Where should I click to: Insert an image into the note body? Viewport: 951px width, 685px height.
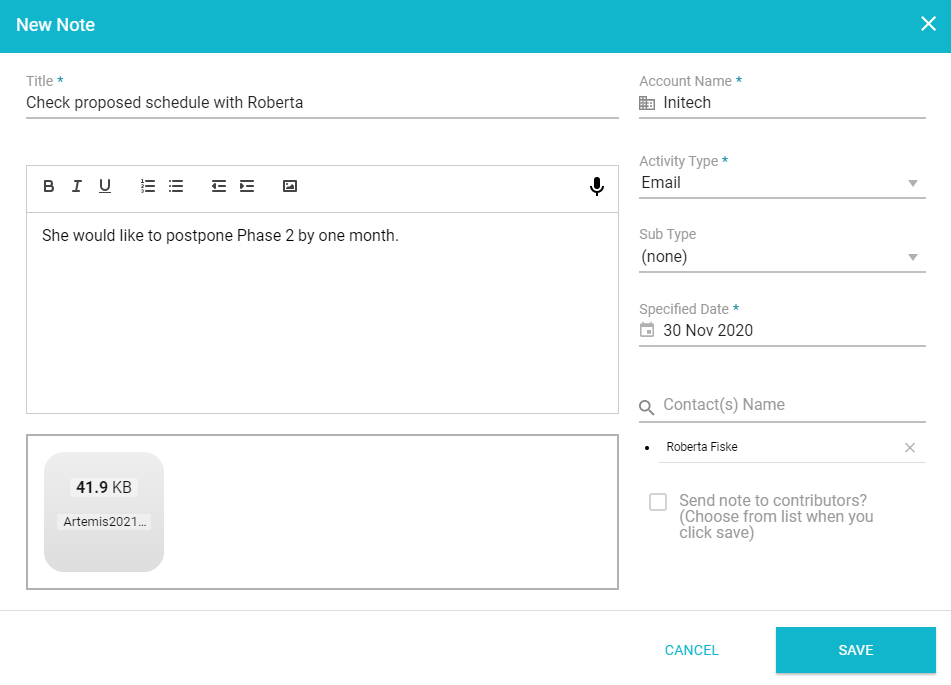(x=289, y=186)
